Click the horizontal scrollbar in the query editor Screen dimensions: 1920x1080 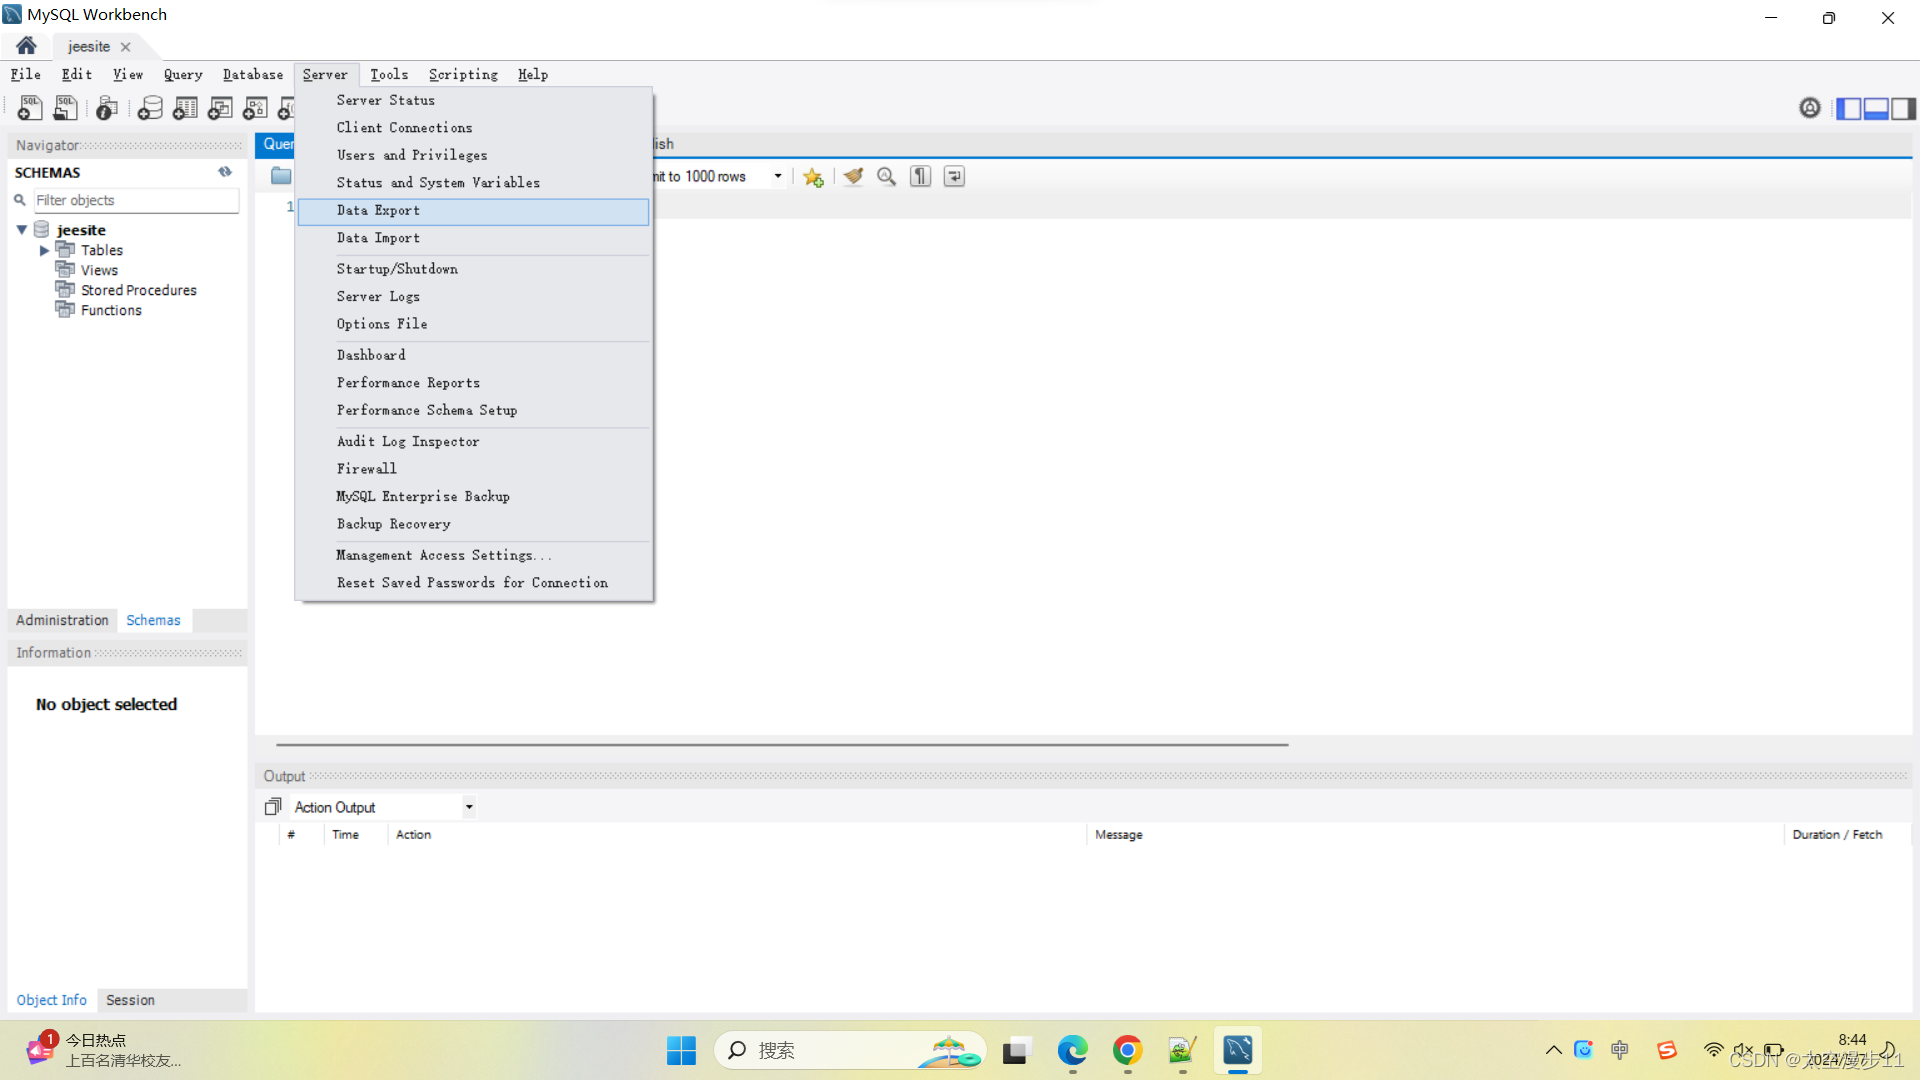pos(782,744)
